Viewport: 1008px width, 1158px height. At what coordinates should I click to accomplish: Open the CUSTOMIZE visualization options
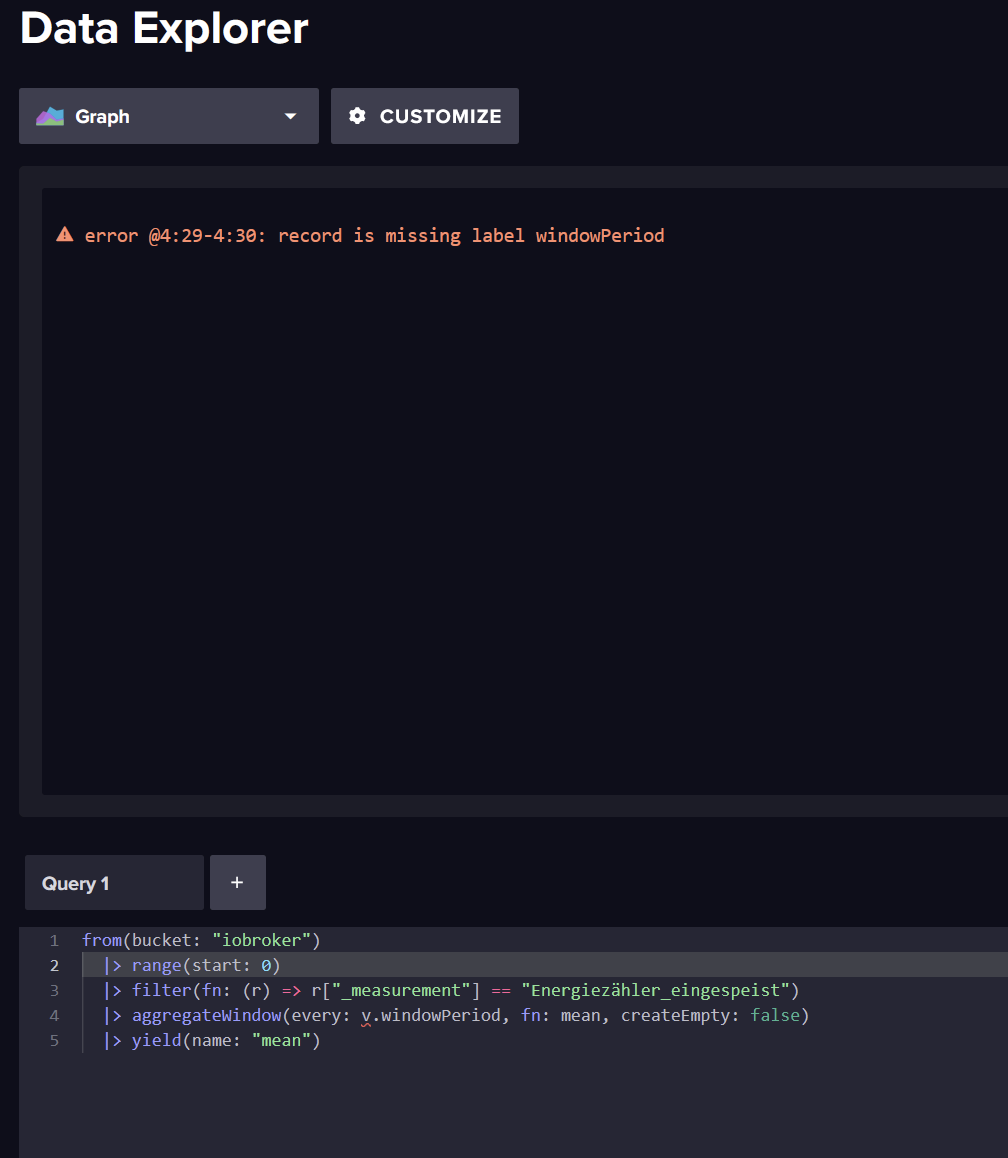pyautogui.click(x=424, y=116)
